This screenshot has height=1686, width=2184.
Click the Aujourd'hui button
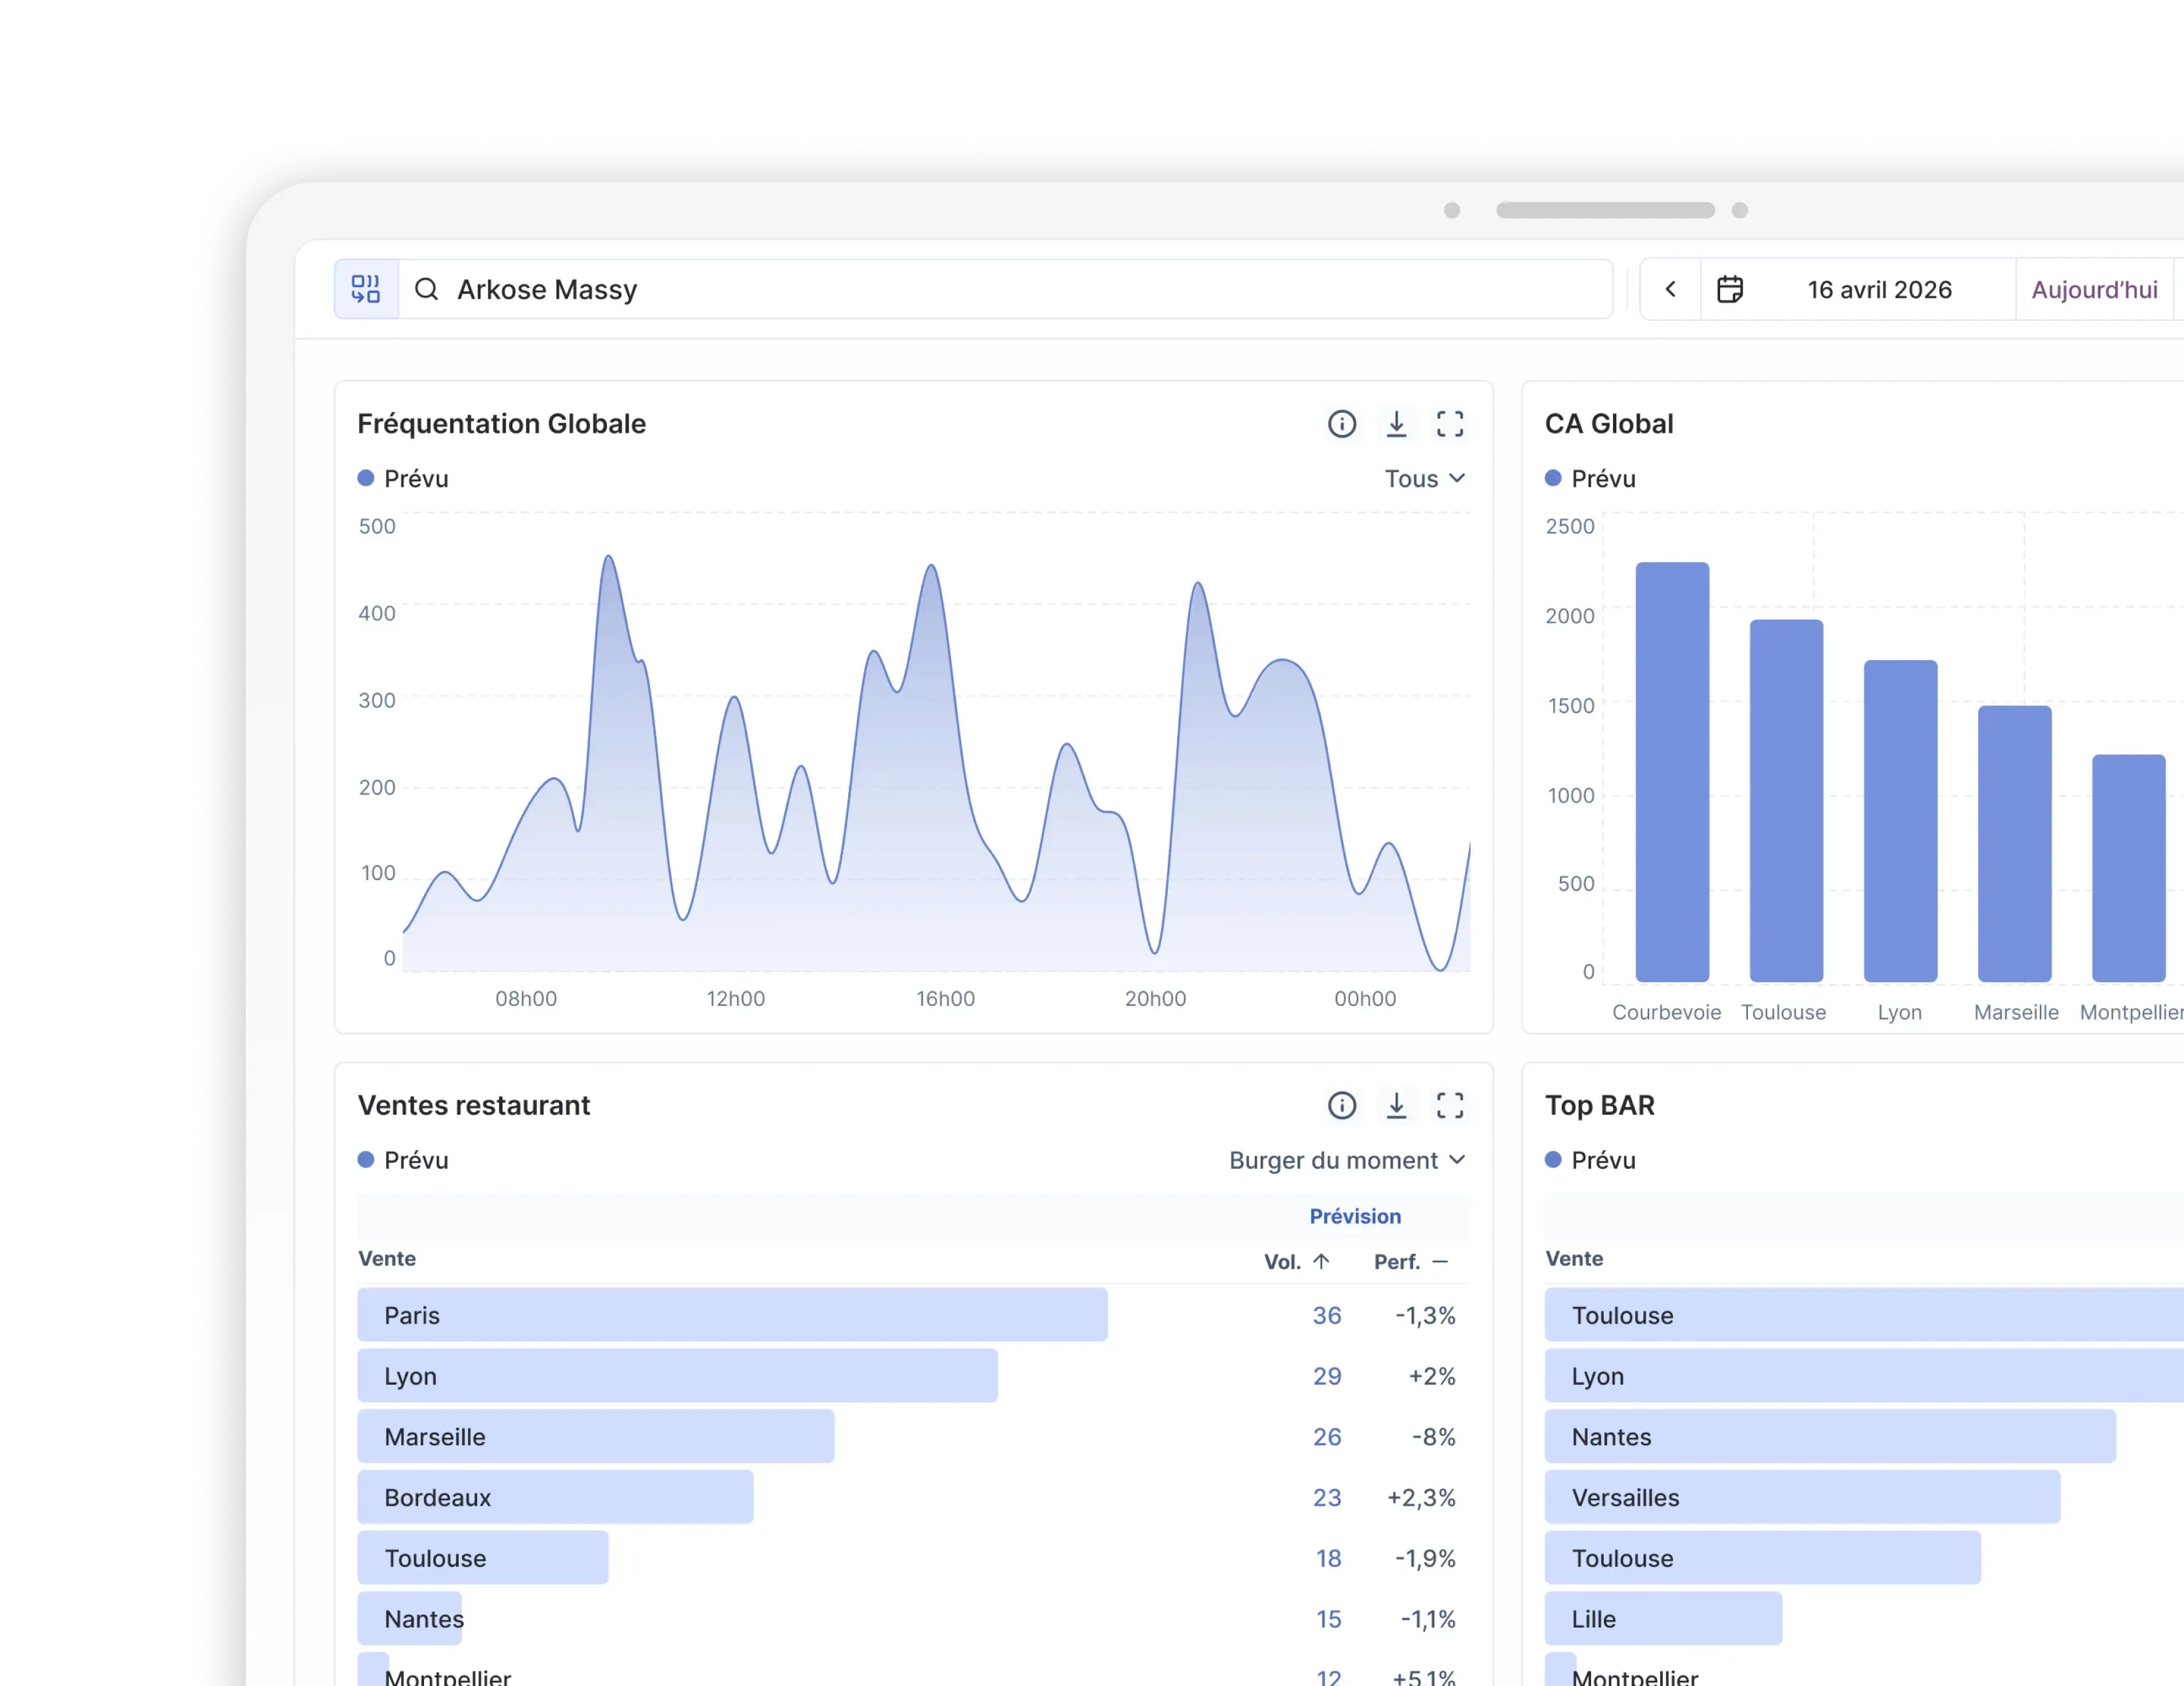coord(2094,289)
